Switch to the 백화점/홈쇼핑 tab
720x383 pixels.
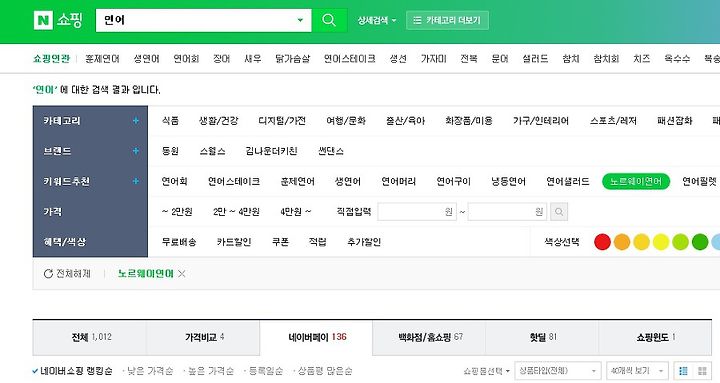(429, 337)
